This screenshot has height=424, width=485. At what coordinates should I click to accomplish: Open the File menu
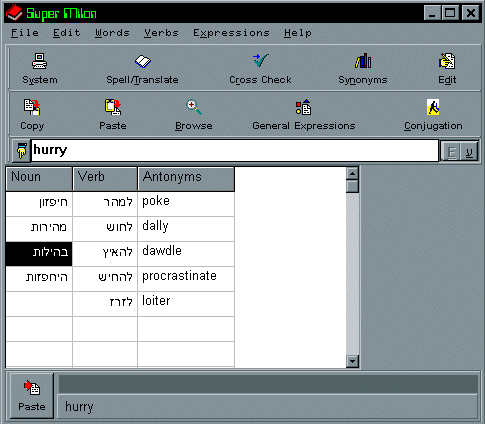[x=25, y=33]
